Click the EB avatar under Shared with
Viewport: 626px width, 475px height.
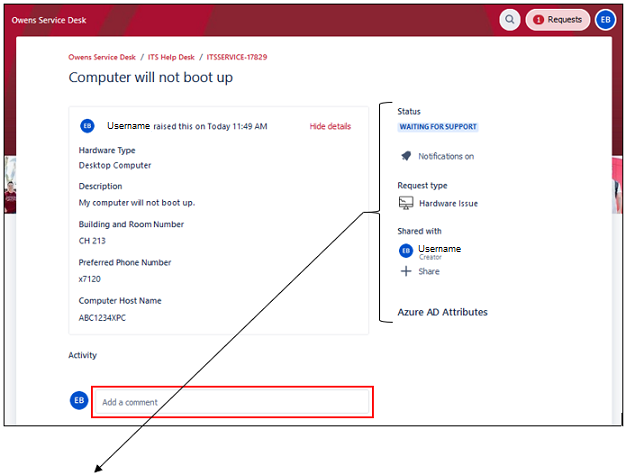click(406, 251)
